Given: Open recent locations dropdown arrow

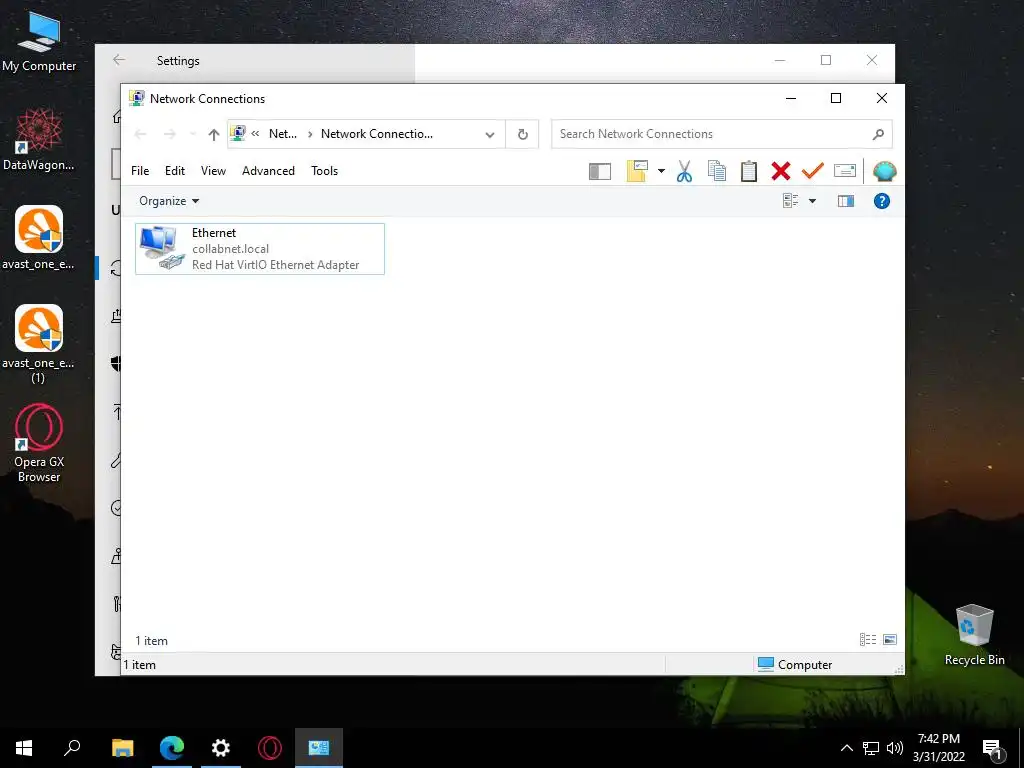Looking at the screenshot, I should [x=193, y=135].
